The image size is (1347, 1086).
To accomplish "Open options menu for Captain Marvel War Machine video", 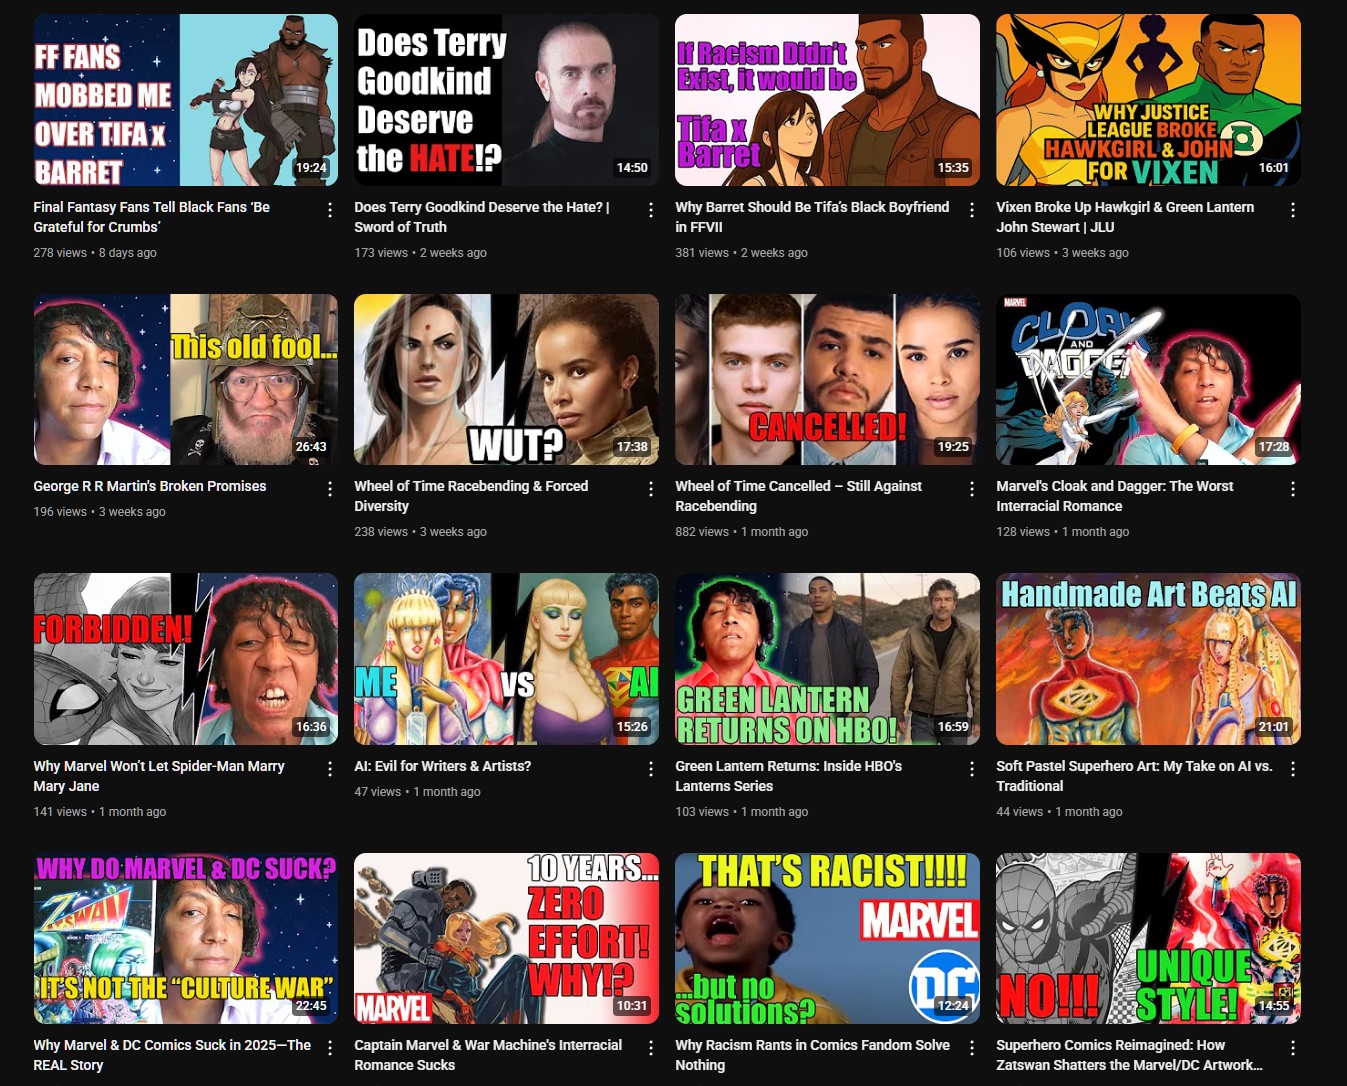I will 651,1048.
